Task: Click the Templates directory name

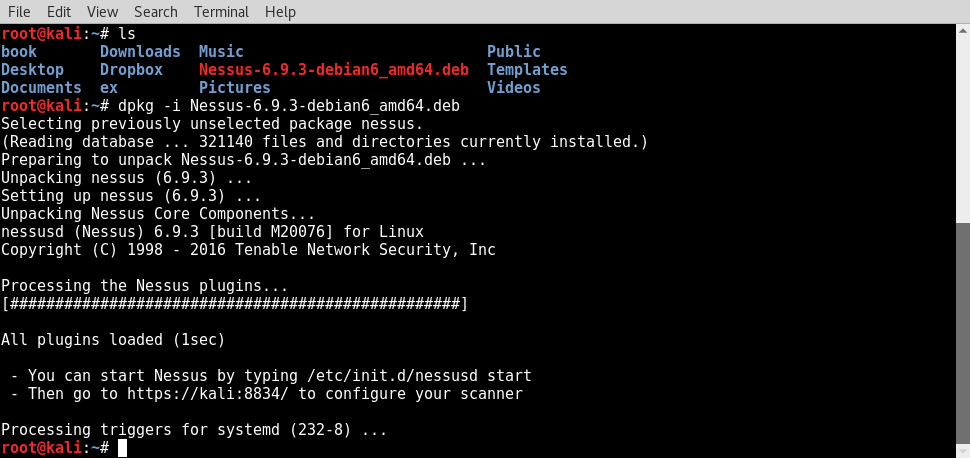Action: click(x=527, y=69)
